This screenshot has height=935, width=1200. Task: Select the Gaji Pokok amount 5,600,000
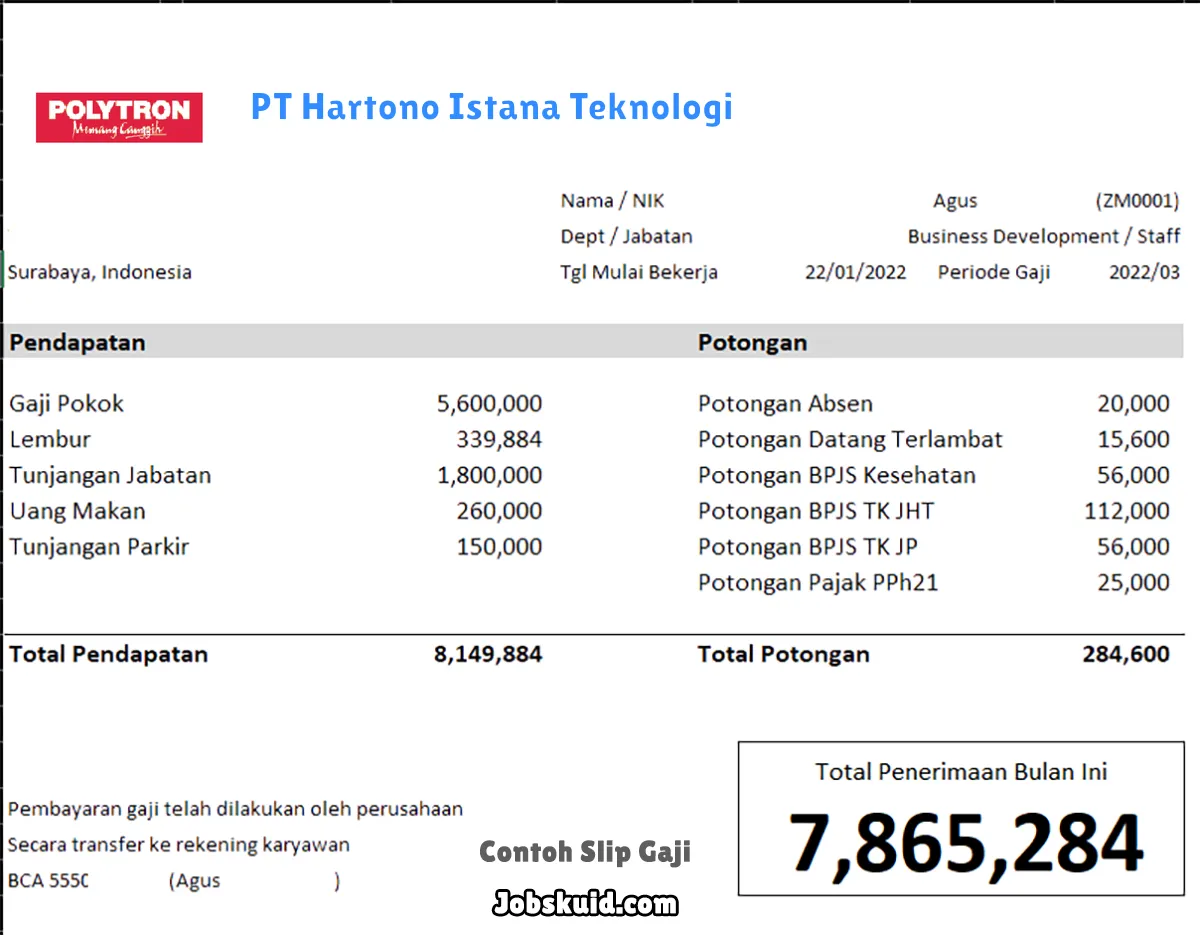(x=489, y=404)
